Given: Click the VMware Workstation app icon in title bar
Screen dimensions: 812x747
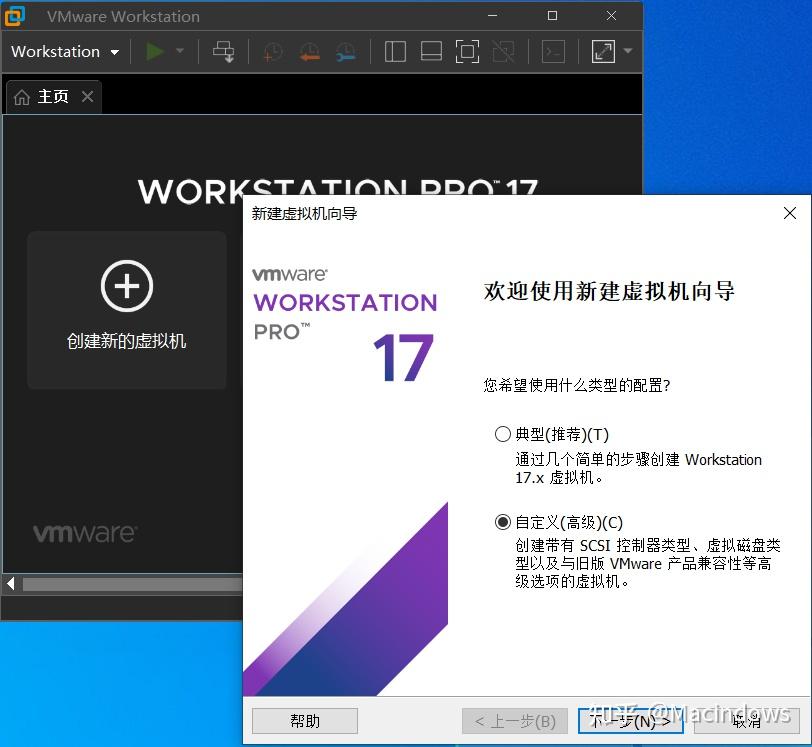Looking at the screenshot, I should pyautogui.click(x=14, y=16).
